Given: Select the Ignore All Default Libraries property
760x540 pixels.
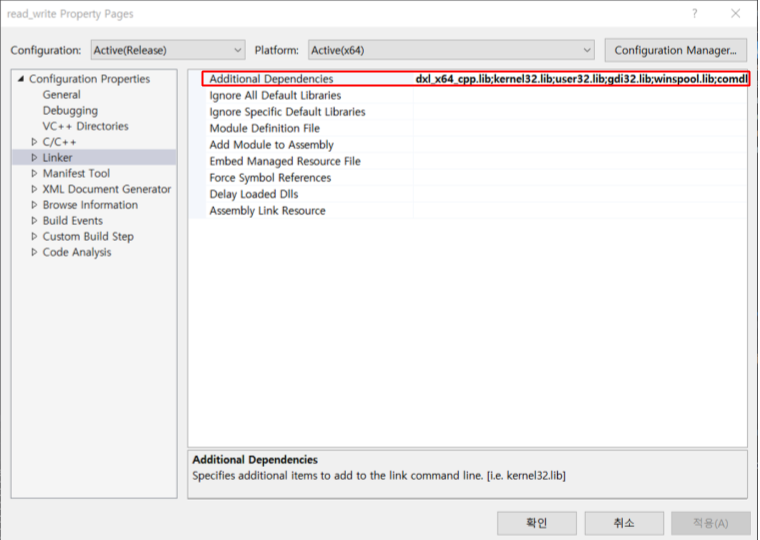Looking at the screenshot, I should [x=275, y=96].
